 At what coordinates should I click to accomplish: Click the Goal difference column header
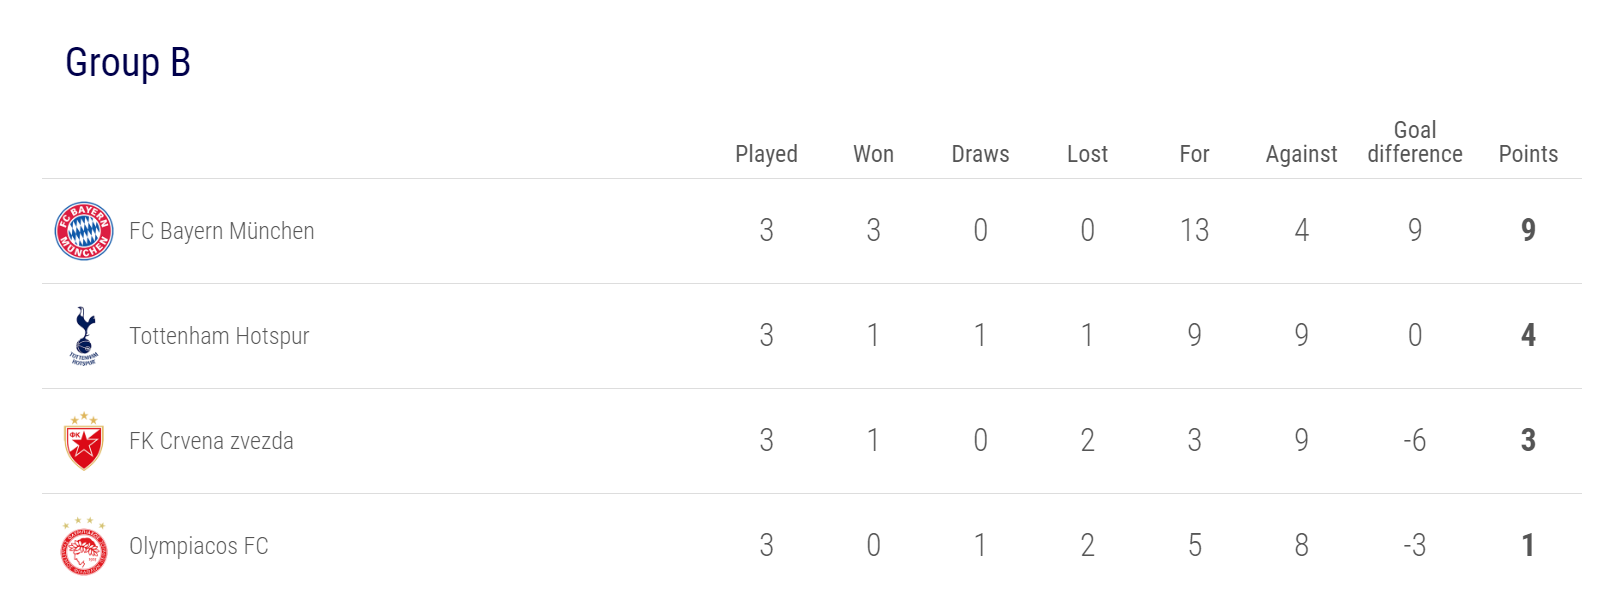(1415, 142)
